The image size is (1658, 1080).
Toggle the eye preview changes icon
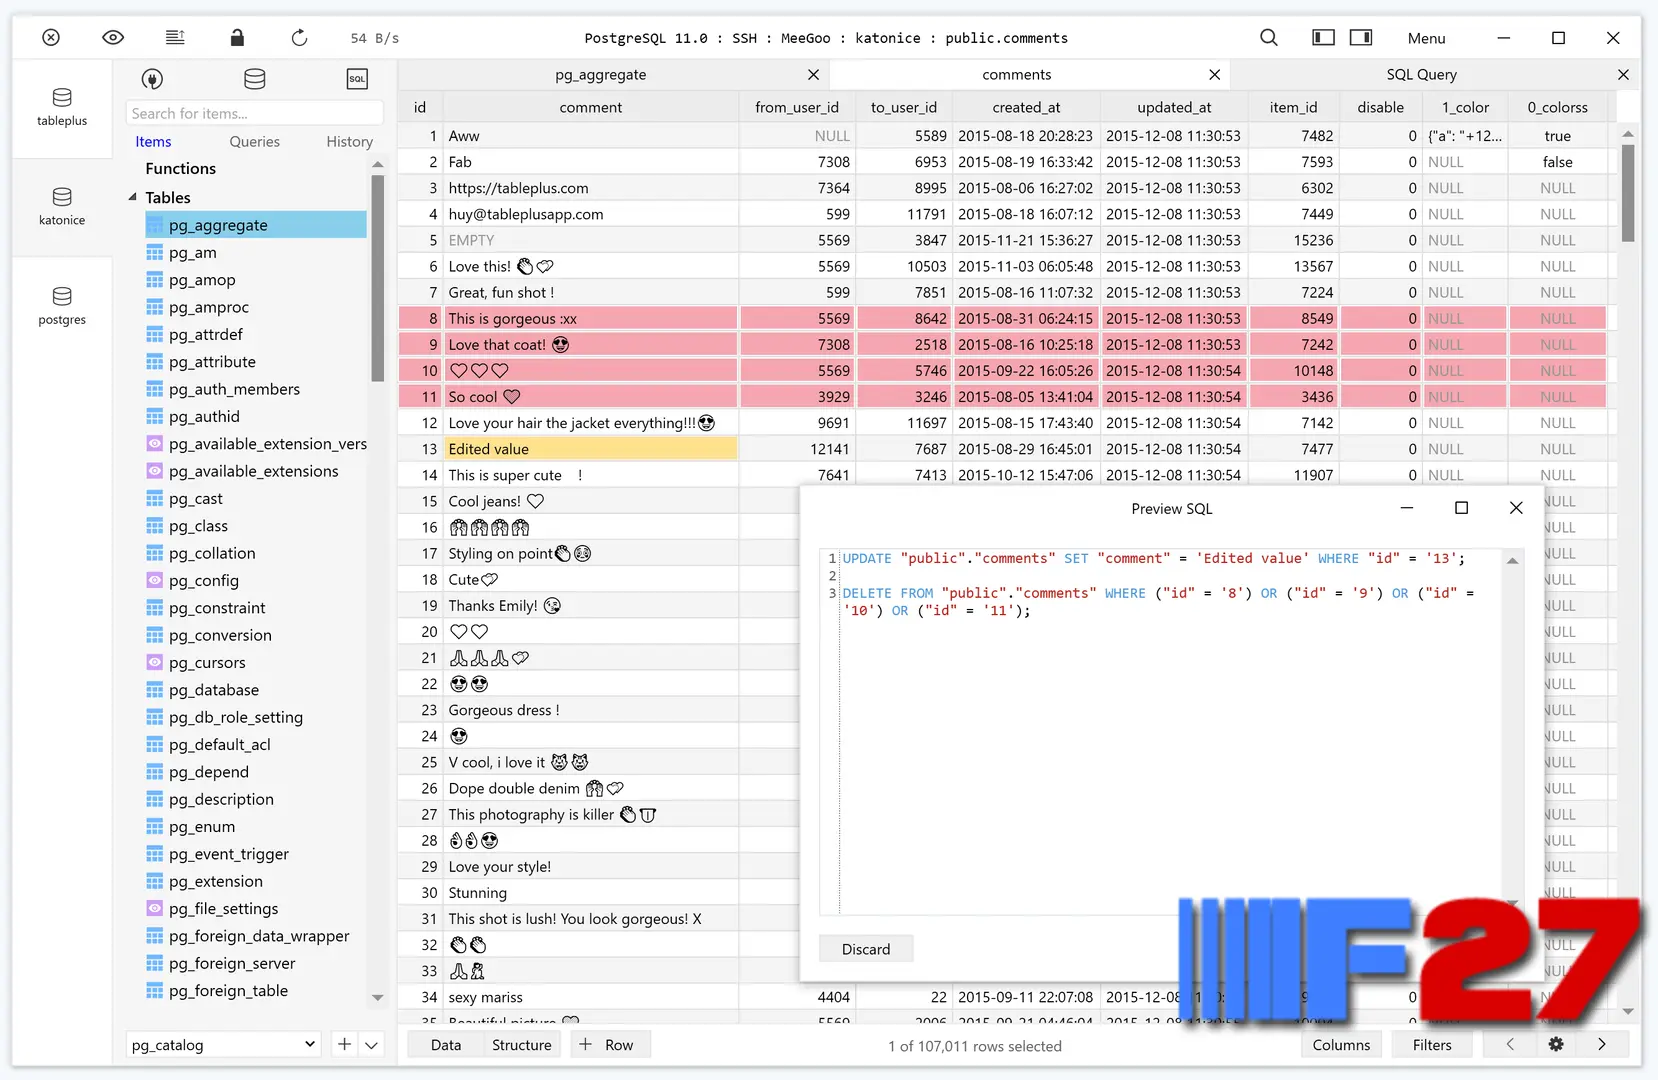pyautogui.click(x=113, y=38)
